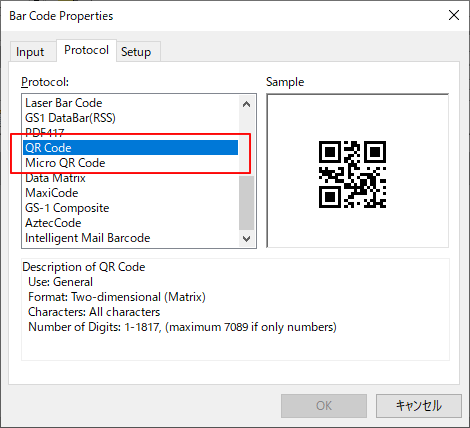Select GS1 DataBar(RSS) protocol
This screenshot has height=428, width=470.
point(131,118)
